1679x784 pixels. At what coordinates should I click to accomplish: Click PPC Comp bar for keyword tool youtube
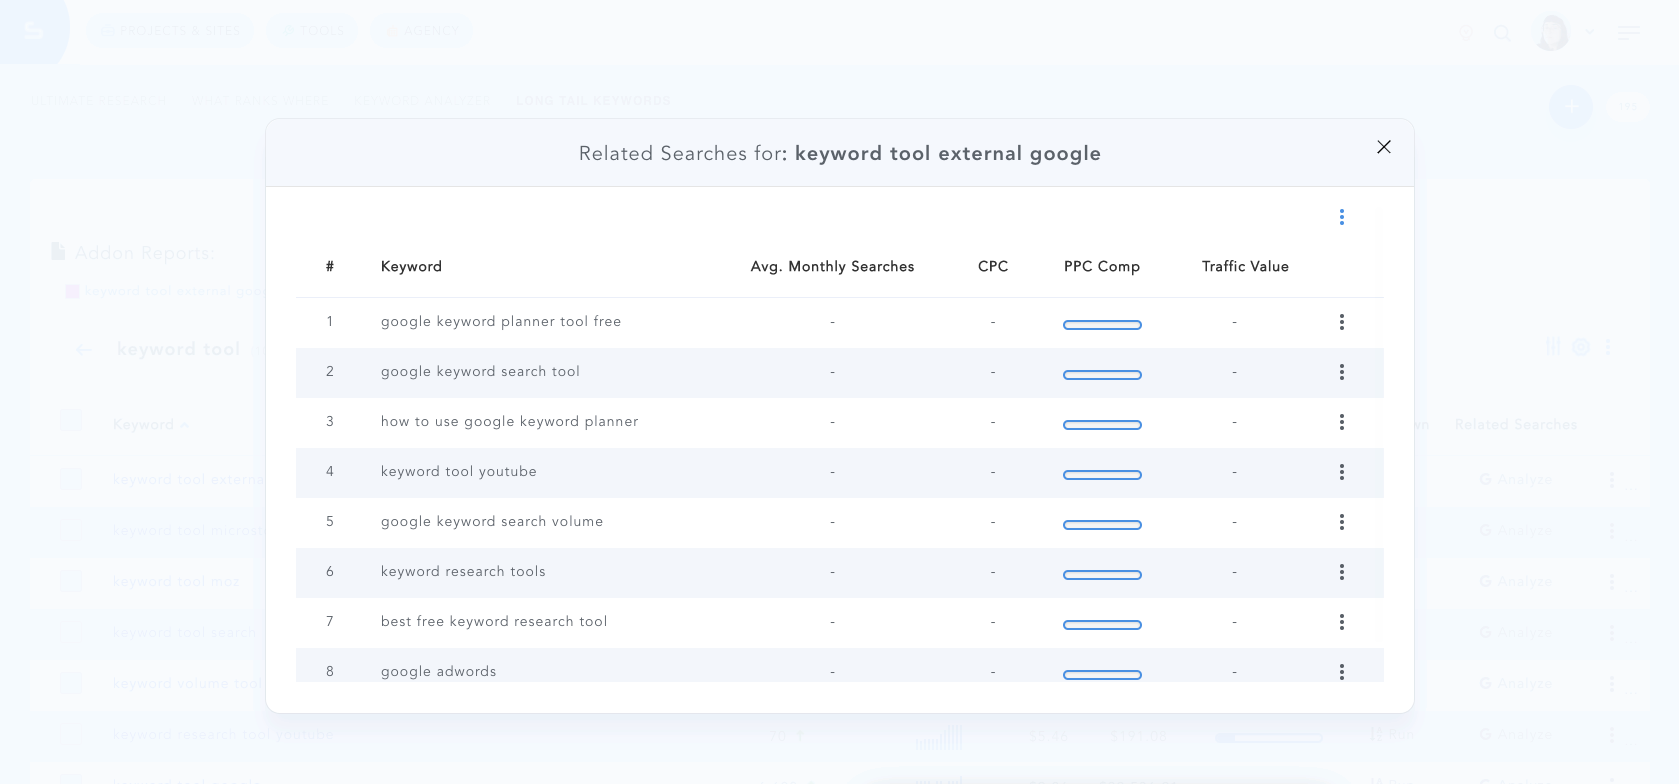1102,475
